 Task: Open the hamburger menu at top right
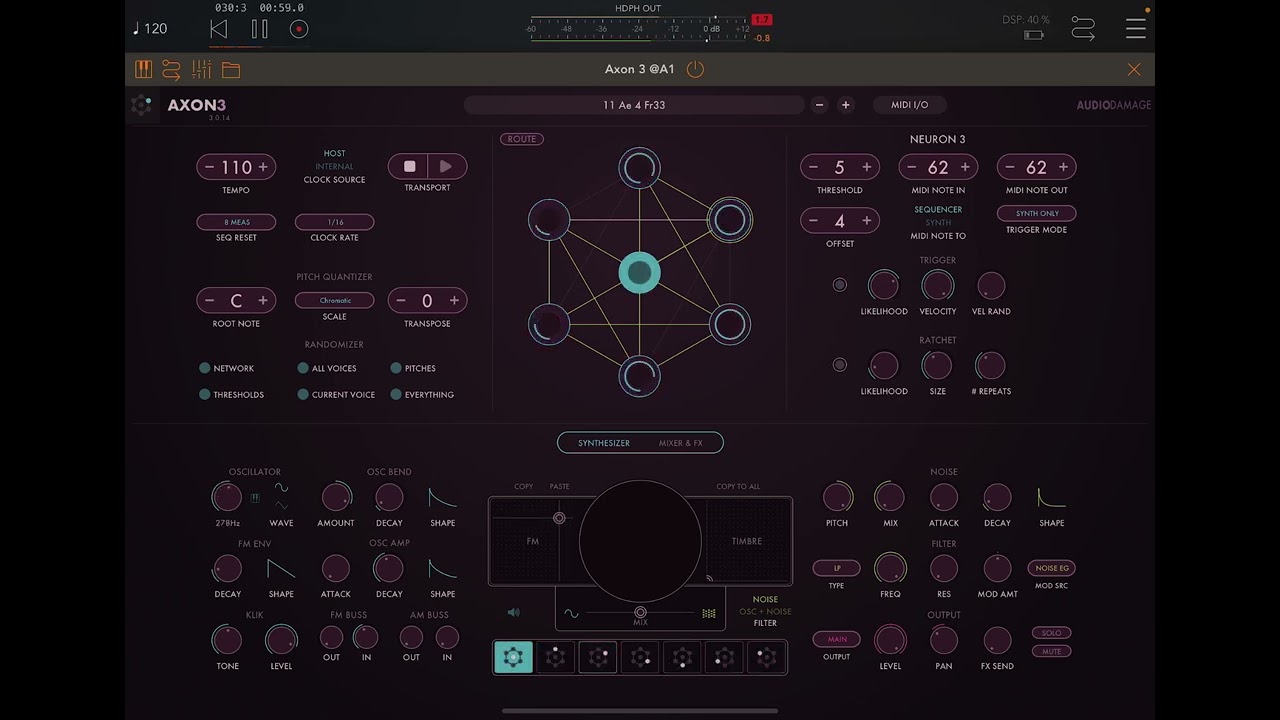[x=1136, y=28]
